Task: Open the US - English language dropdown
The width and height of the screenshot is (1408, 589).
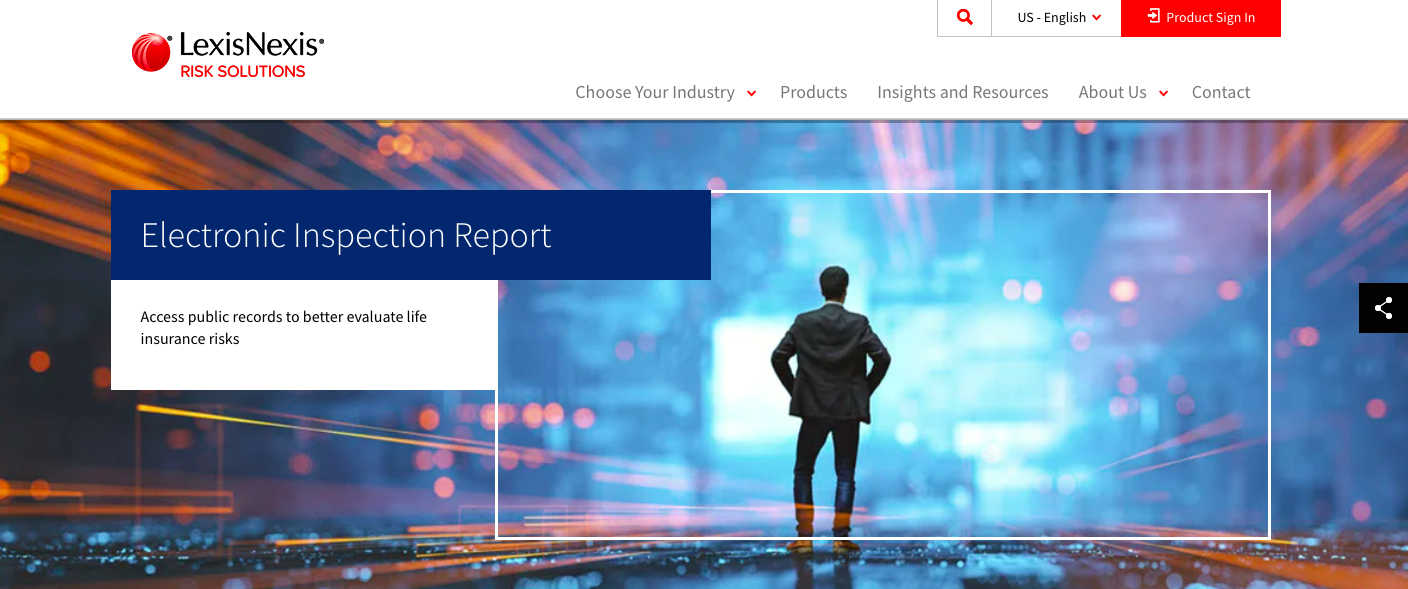Action: pyautogui.click(x=1057, y=17)
